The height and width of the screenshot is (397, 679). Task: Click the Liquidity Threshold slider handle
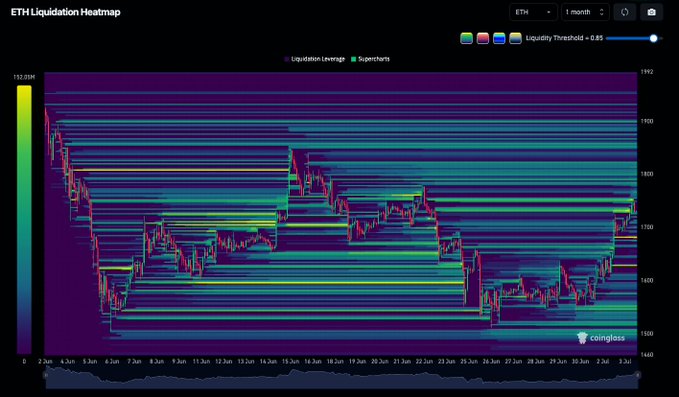(653, 38)
